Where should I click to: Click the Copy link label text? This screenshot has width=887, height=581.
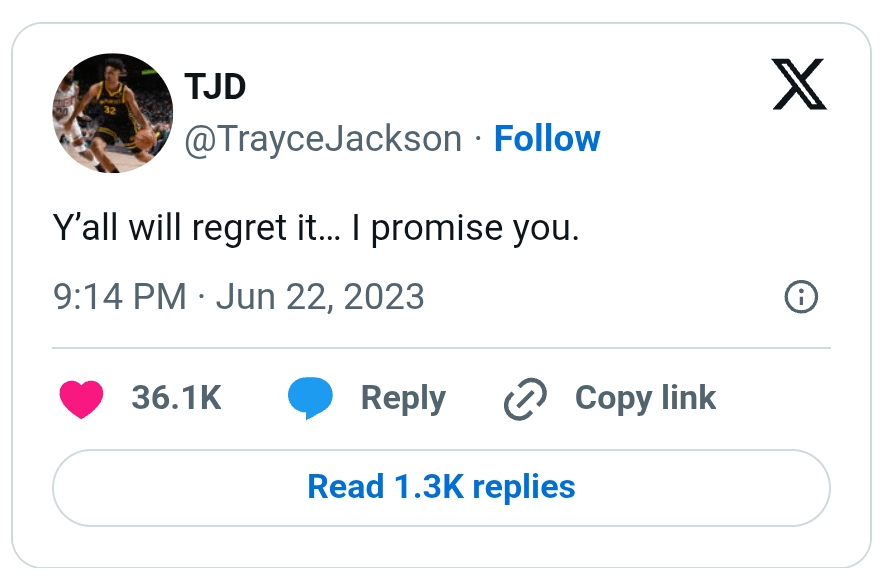click(x=644, y=397)
